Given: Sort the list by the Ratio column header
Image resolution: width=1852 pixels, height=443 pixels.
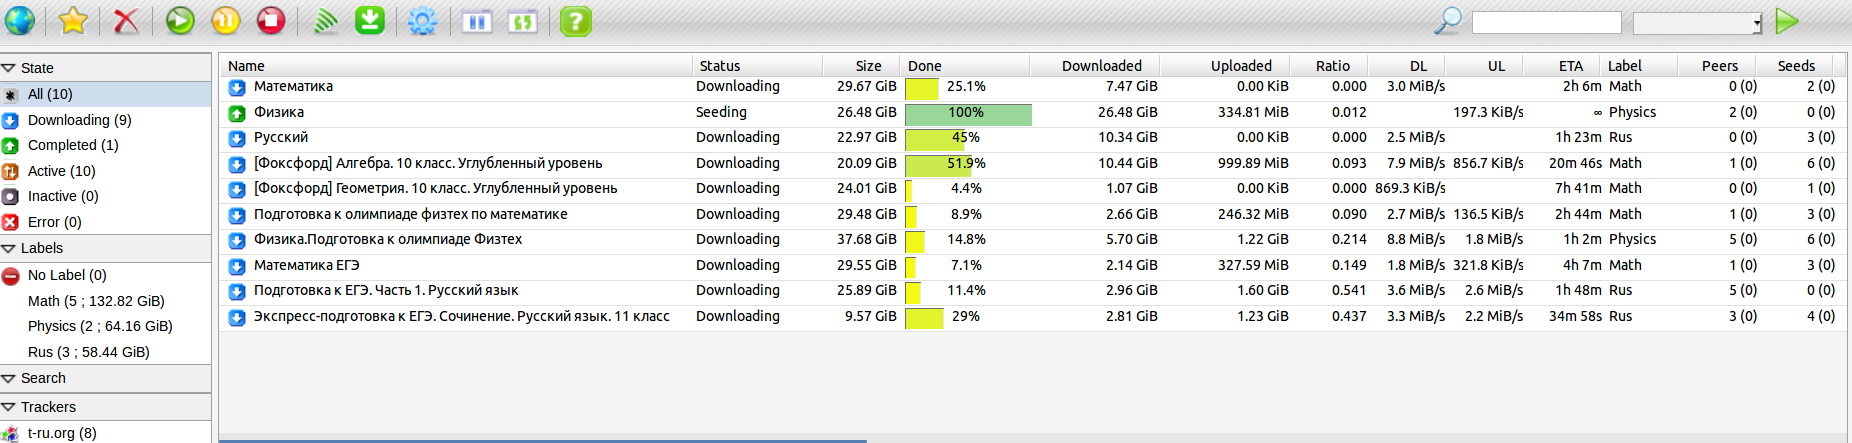Looking at the screenshot, I should coord(1332,66).
